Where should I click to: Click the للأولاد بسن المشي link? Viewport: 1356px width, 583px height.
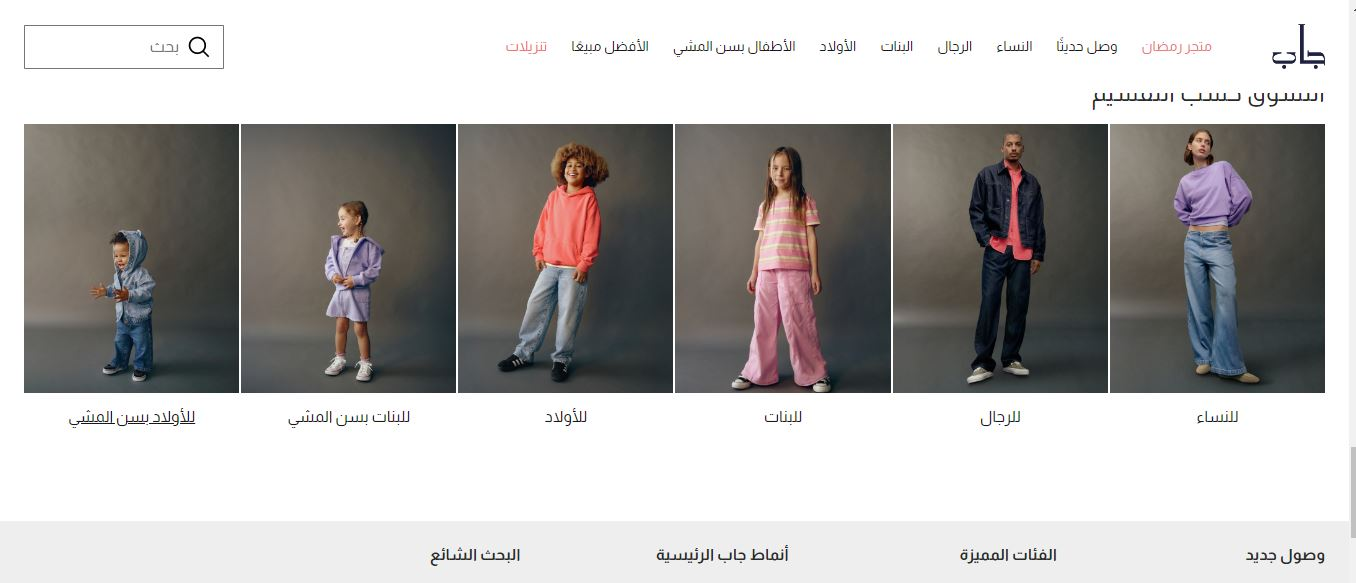pos(132,417)
